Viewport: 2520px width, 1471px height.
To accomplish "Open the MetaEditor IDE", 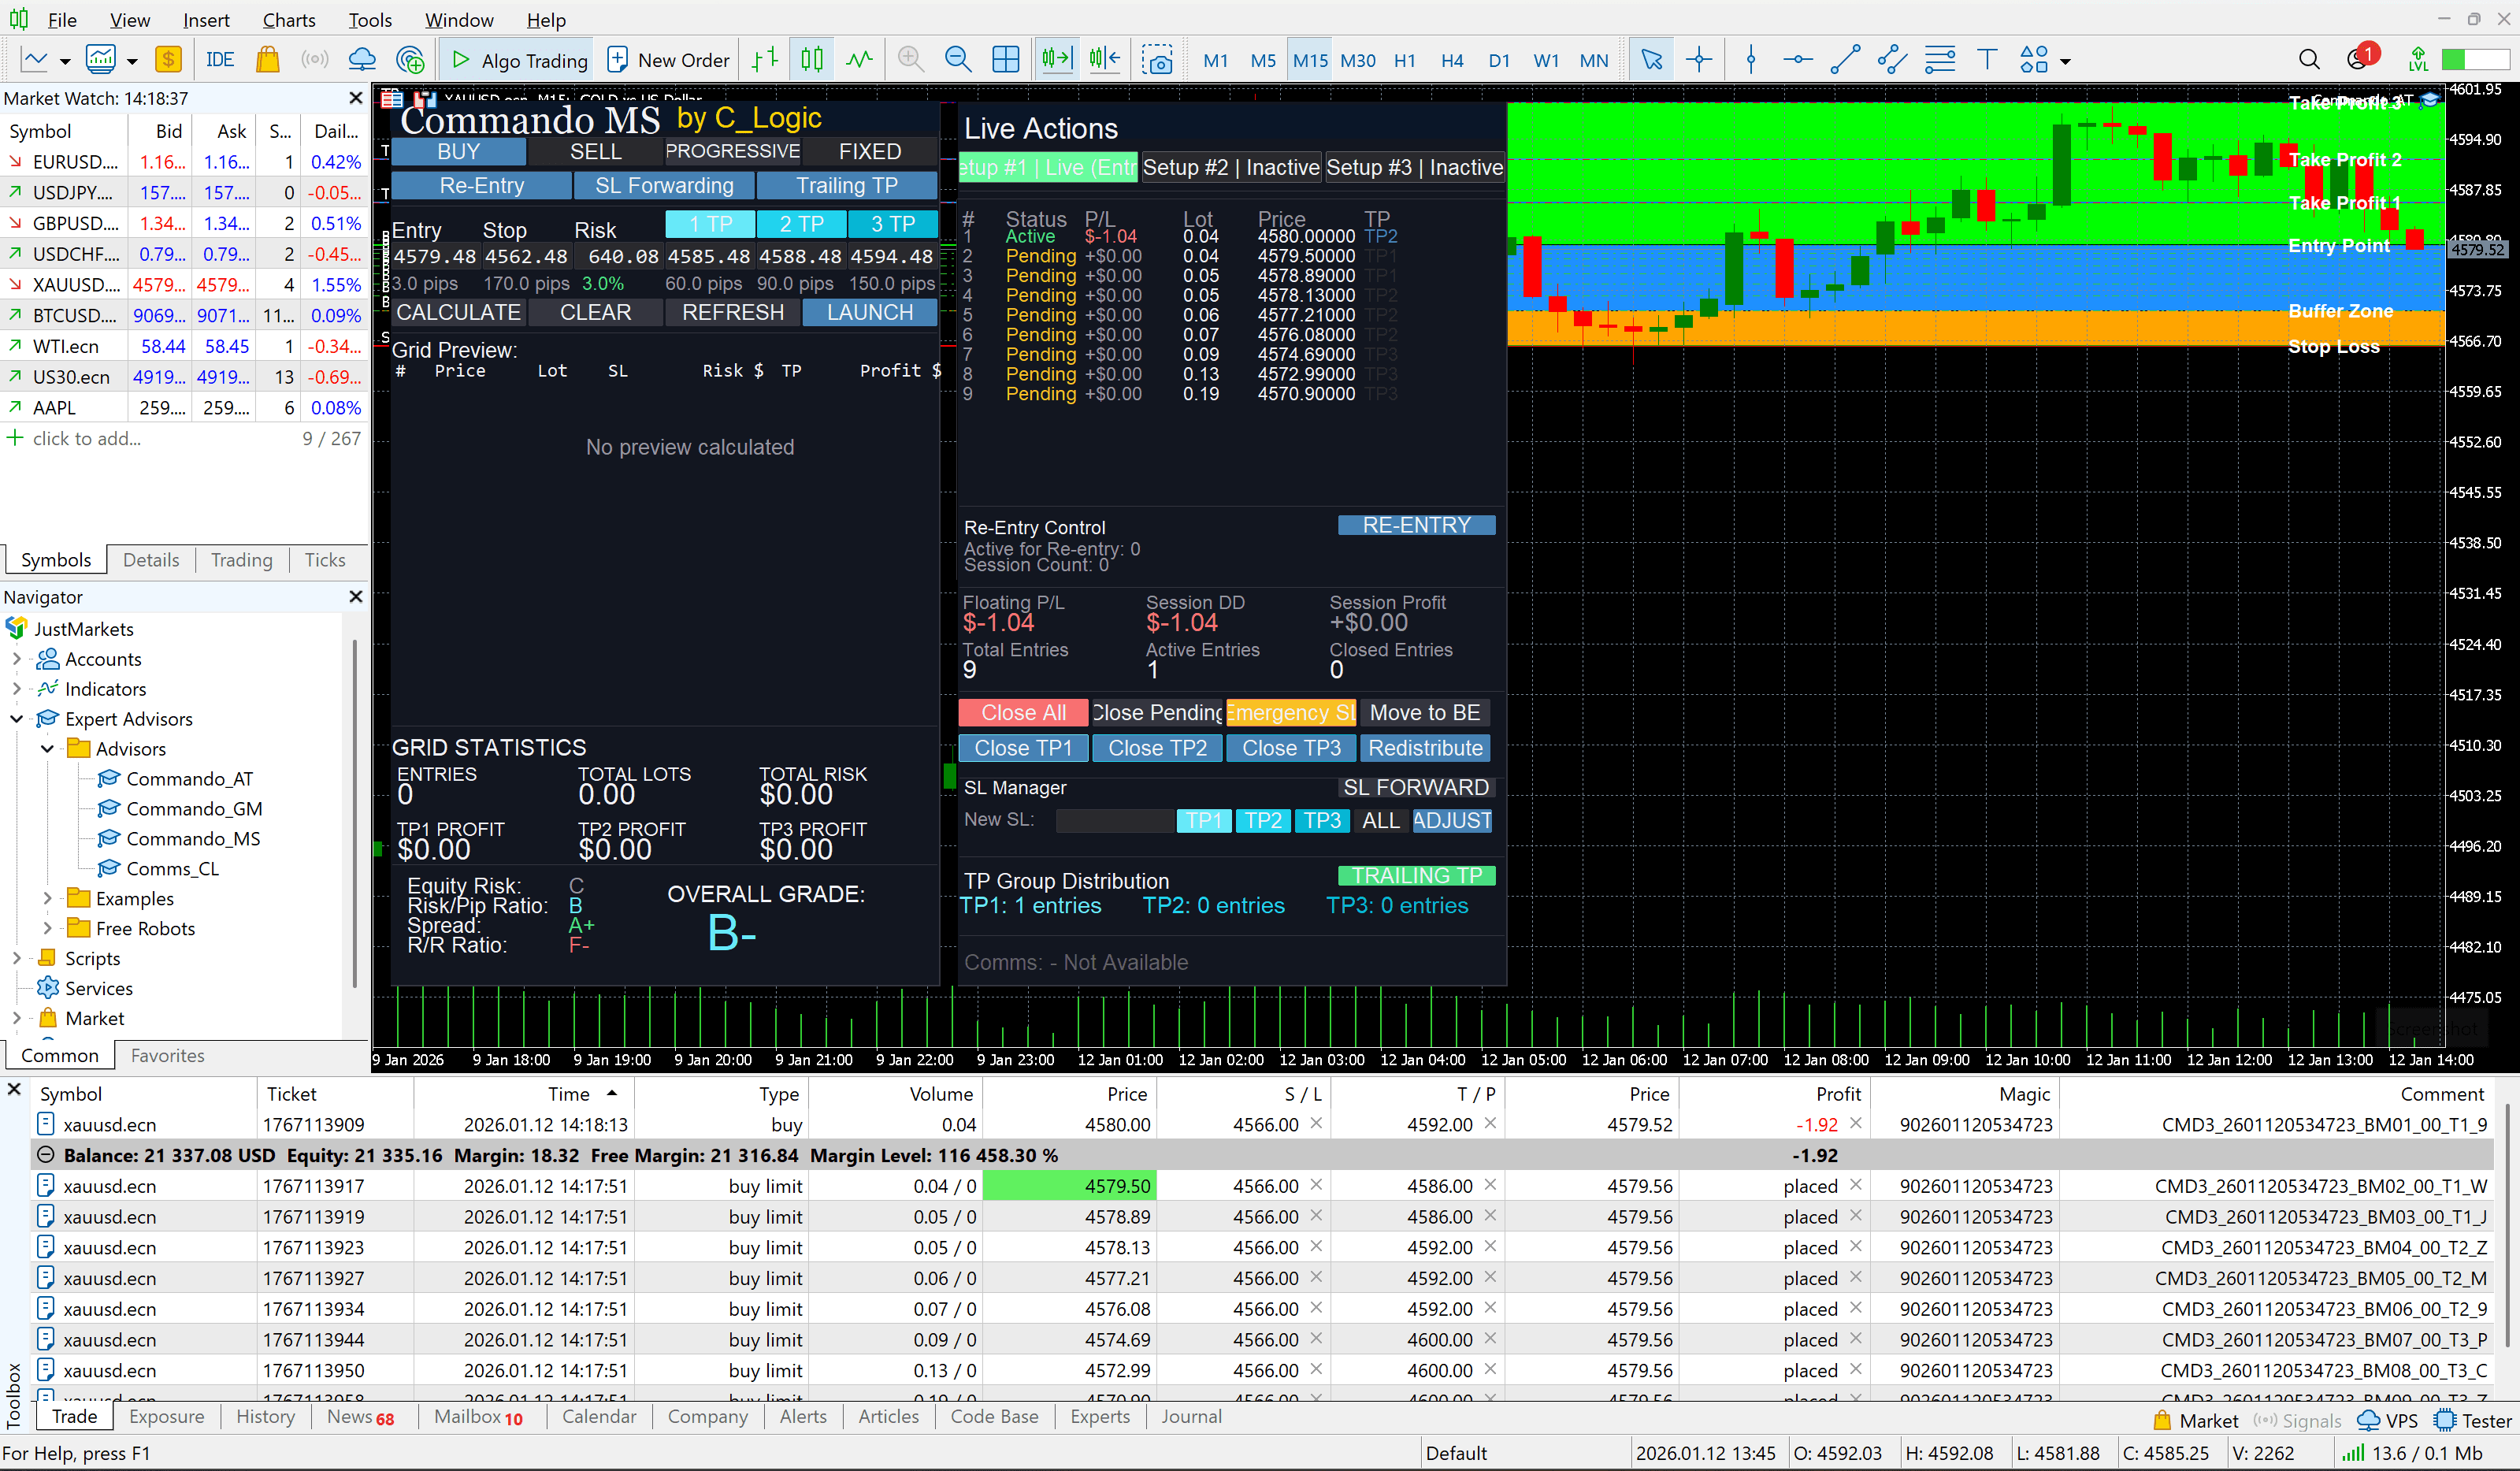I will (x=219, y=60).
